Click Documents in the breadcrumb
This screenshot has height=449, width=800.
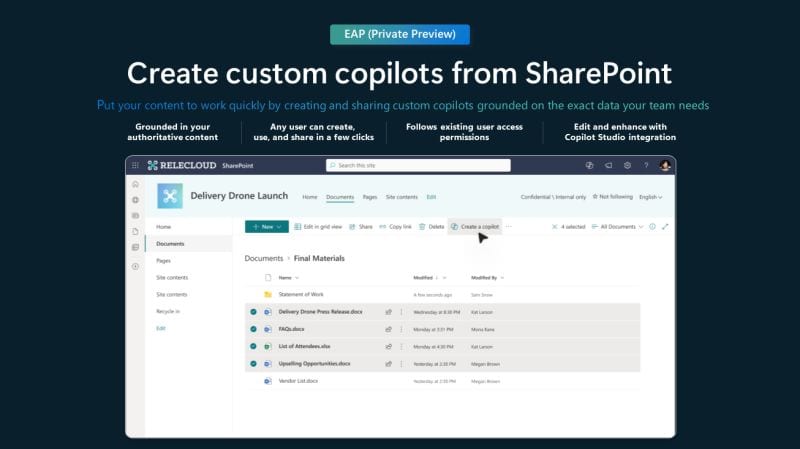coord(263,258)
